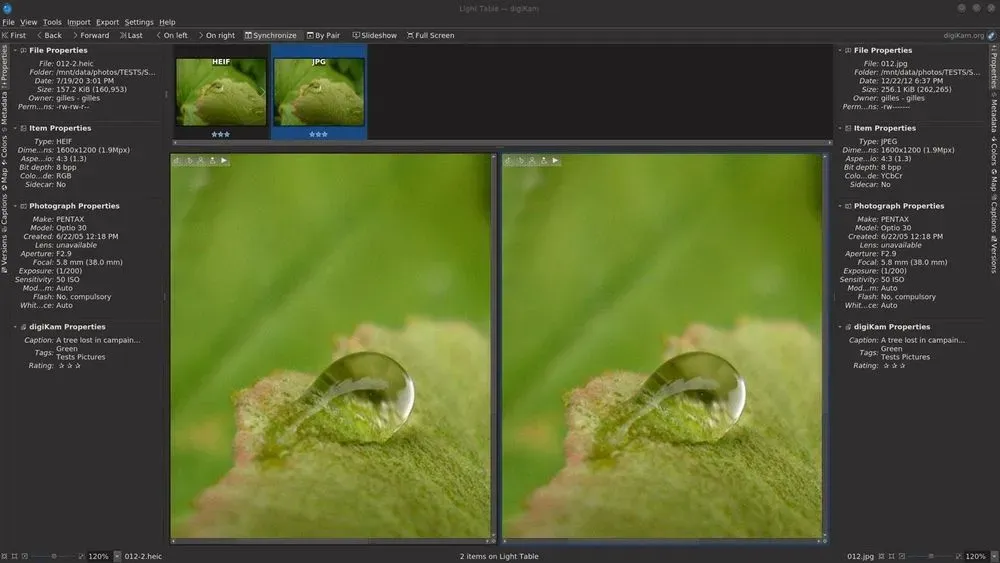Screen dimensions: 1000x563
Task: Collapse right digiKam Properties section
Action: point(840,326)
